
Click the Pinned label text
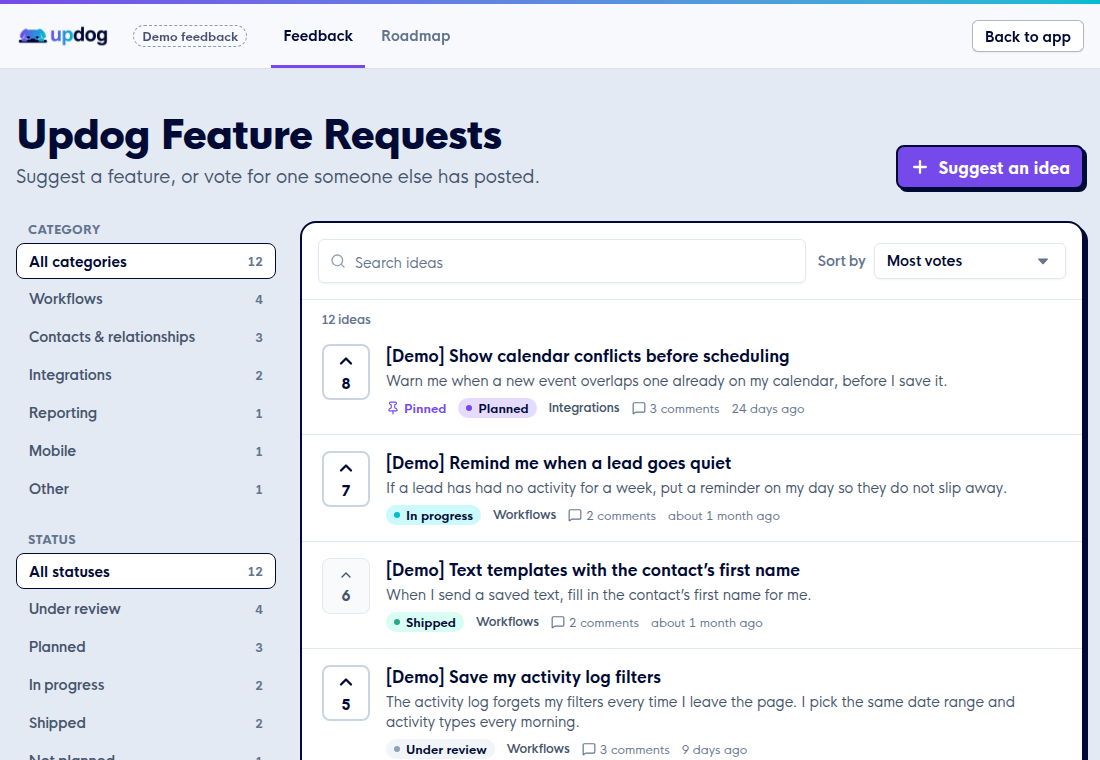(425, 408)
